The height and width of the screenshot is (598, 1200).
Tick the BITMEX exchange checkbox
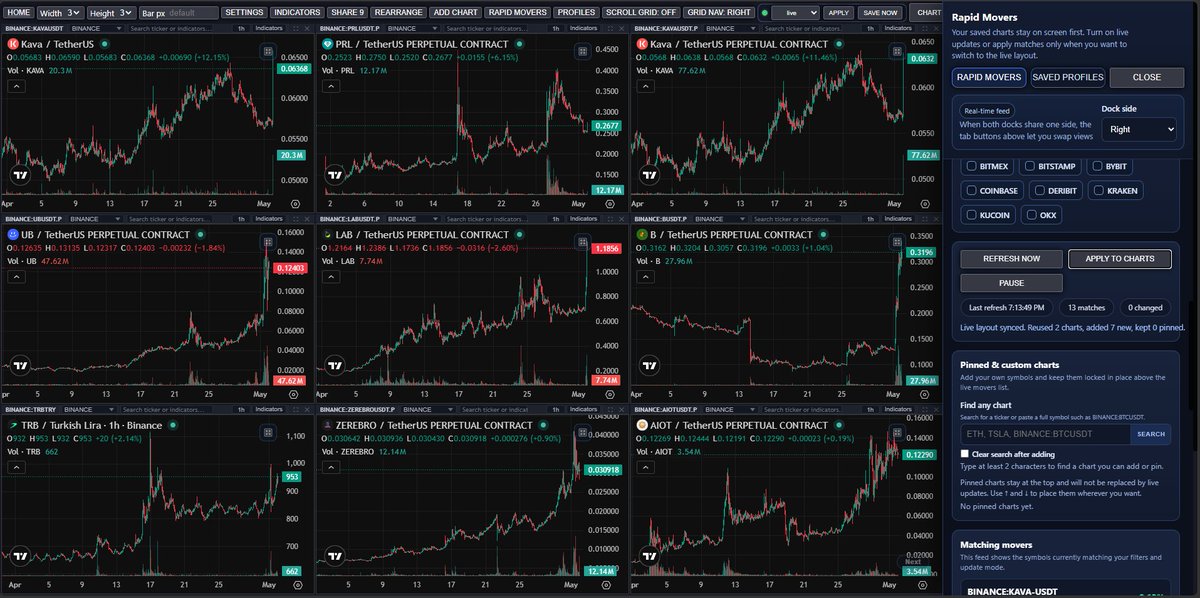[x=973, y=166]
